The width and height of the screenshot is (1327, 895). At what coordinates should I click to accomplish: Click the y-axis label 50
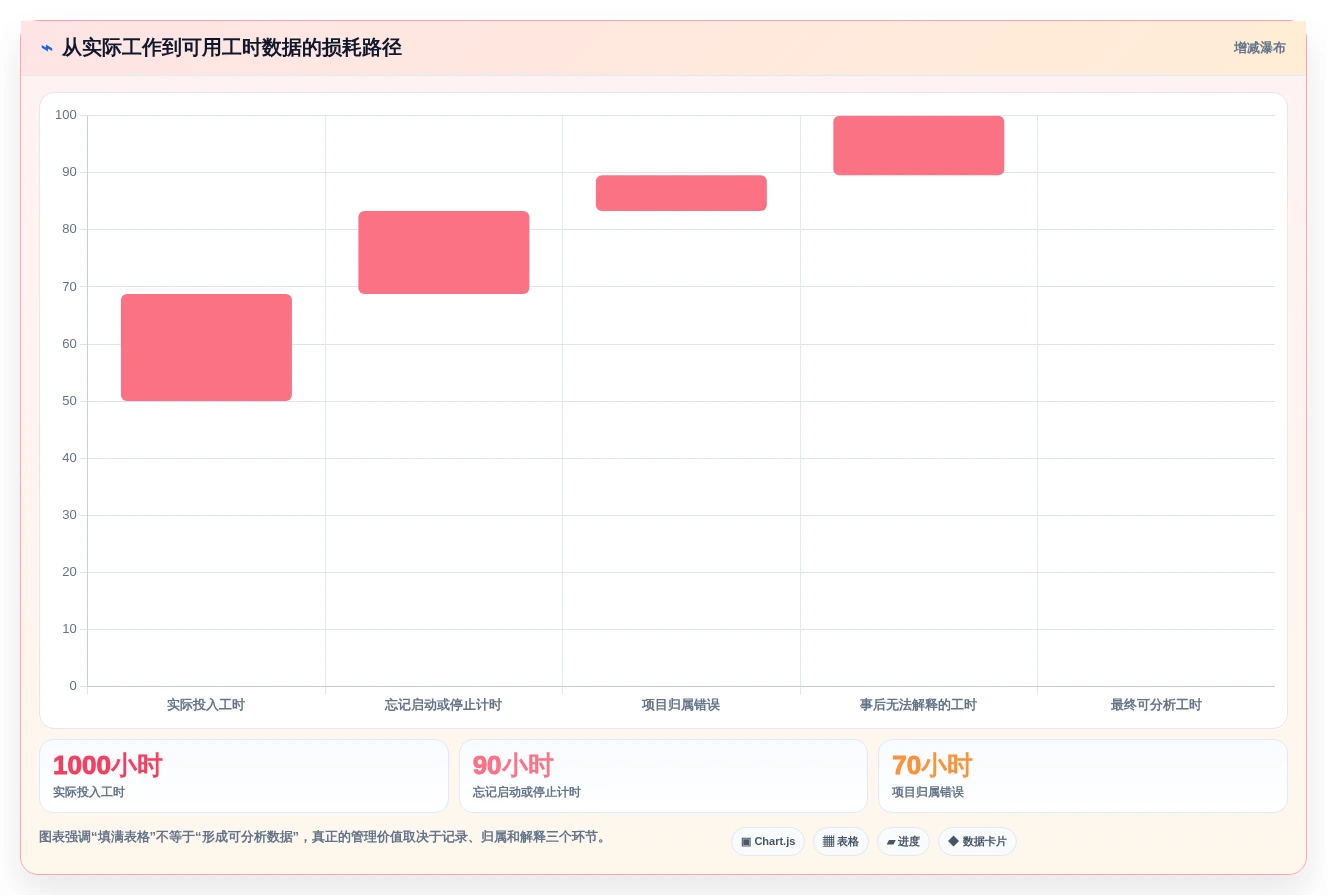point(69,401)
